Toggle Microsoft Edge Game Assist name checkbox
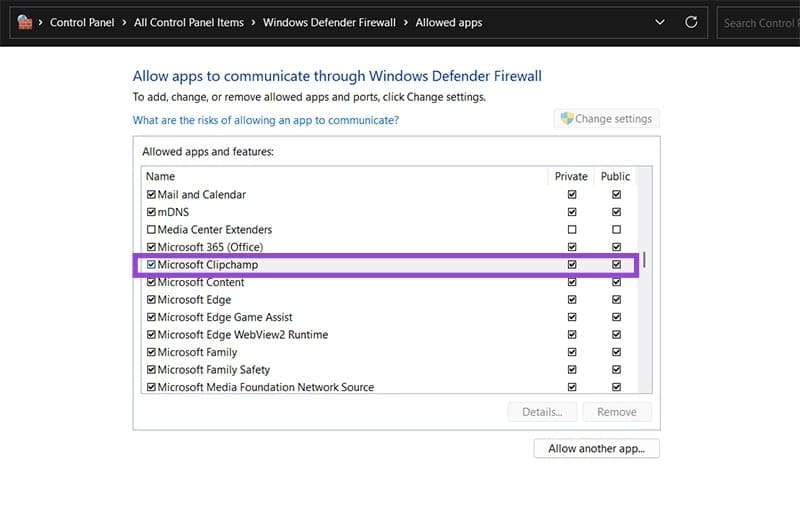Image resolution: width=800 pixels, height=526 pixels. 151,317
